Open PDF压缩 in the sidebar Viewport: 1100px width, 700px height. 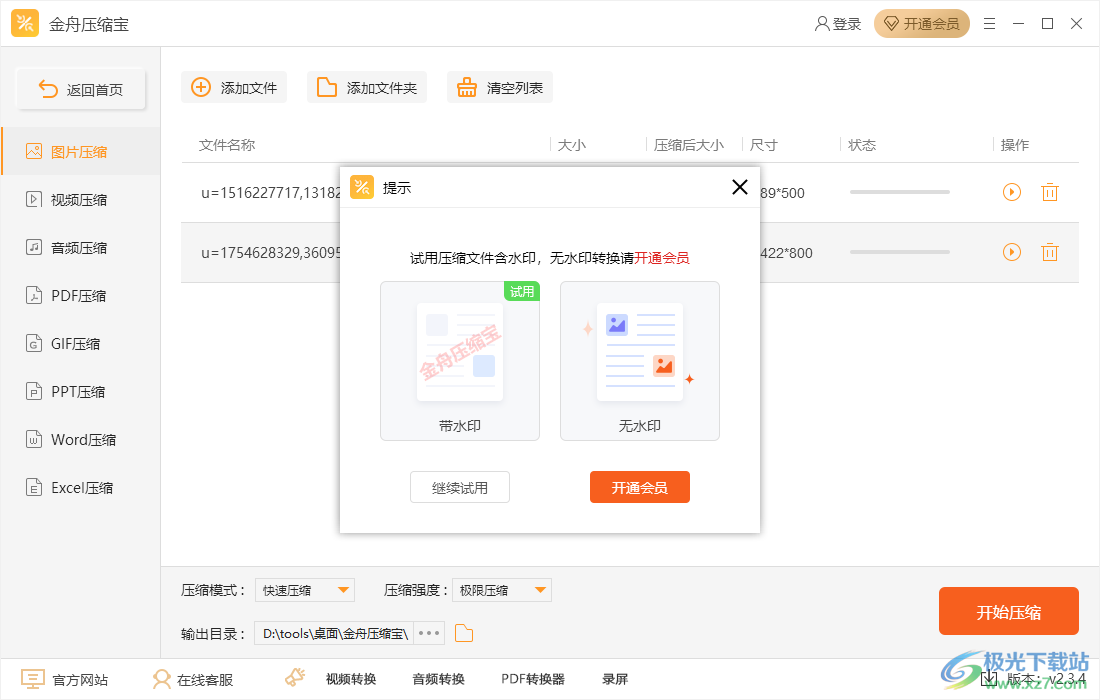tap(81, 295)
